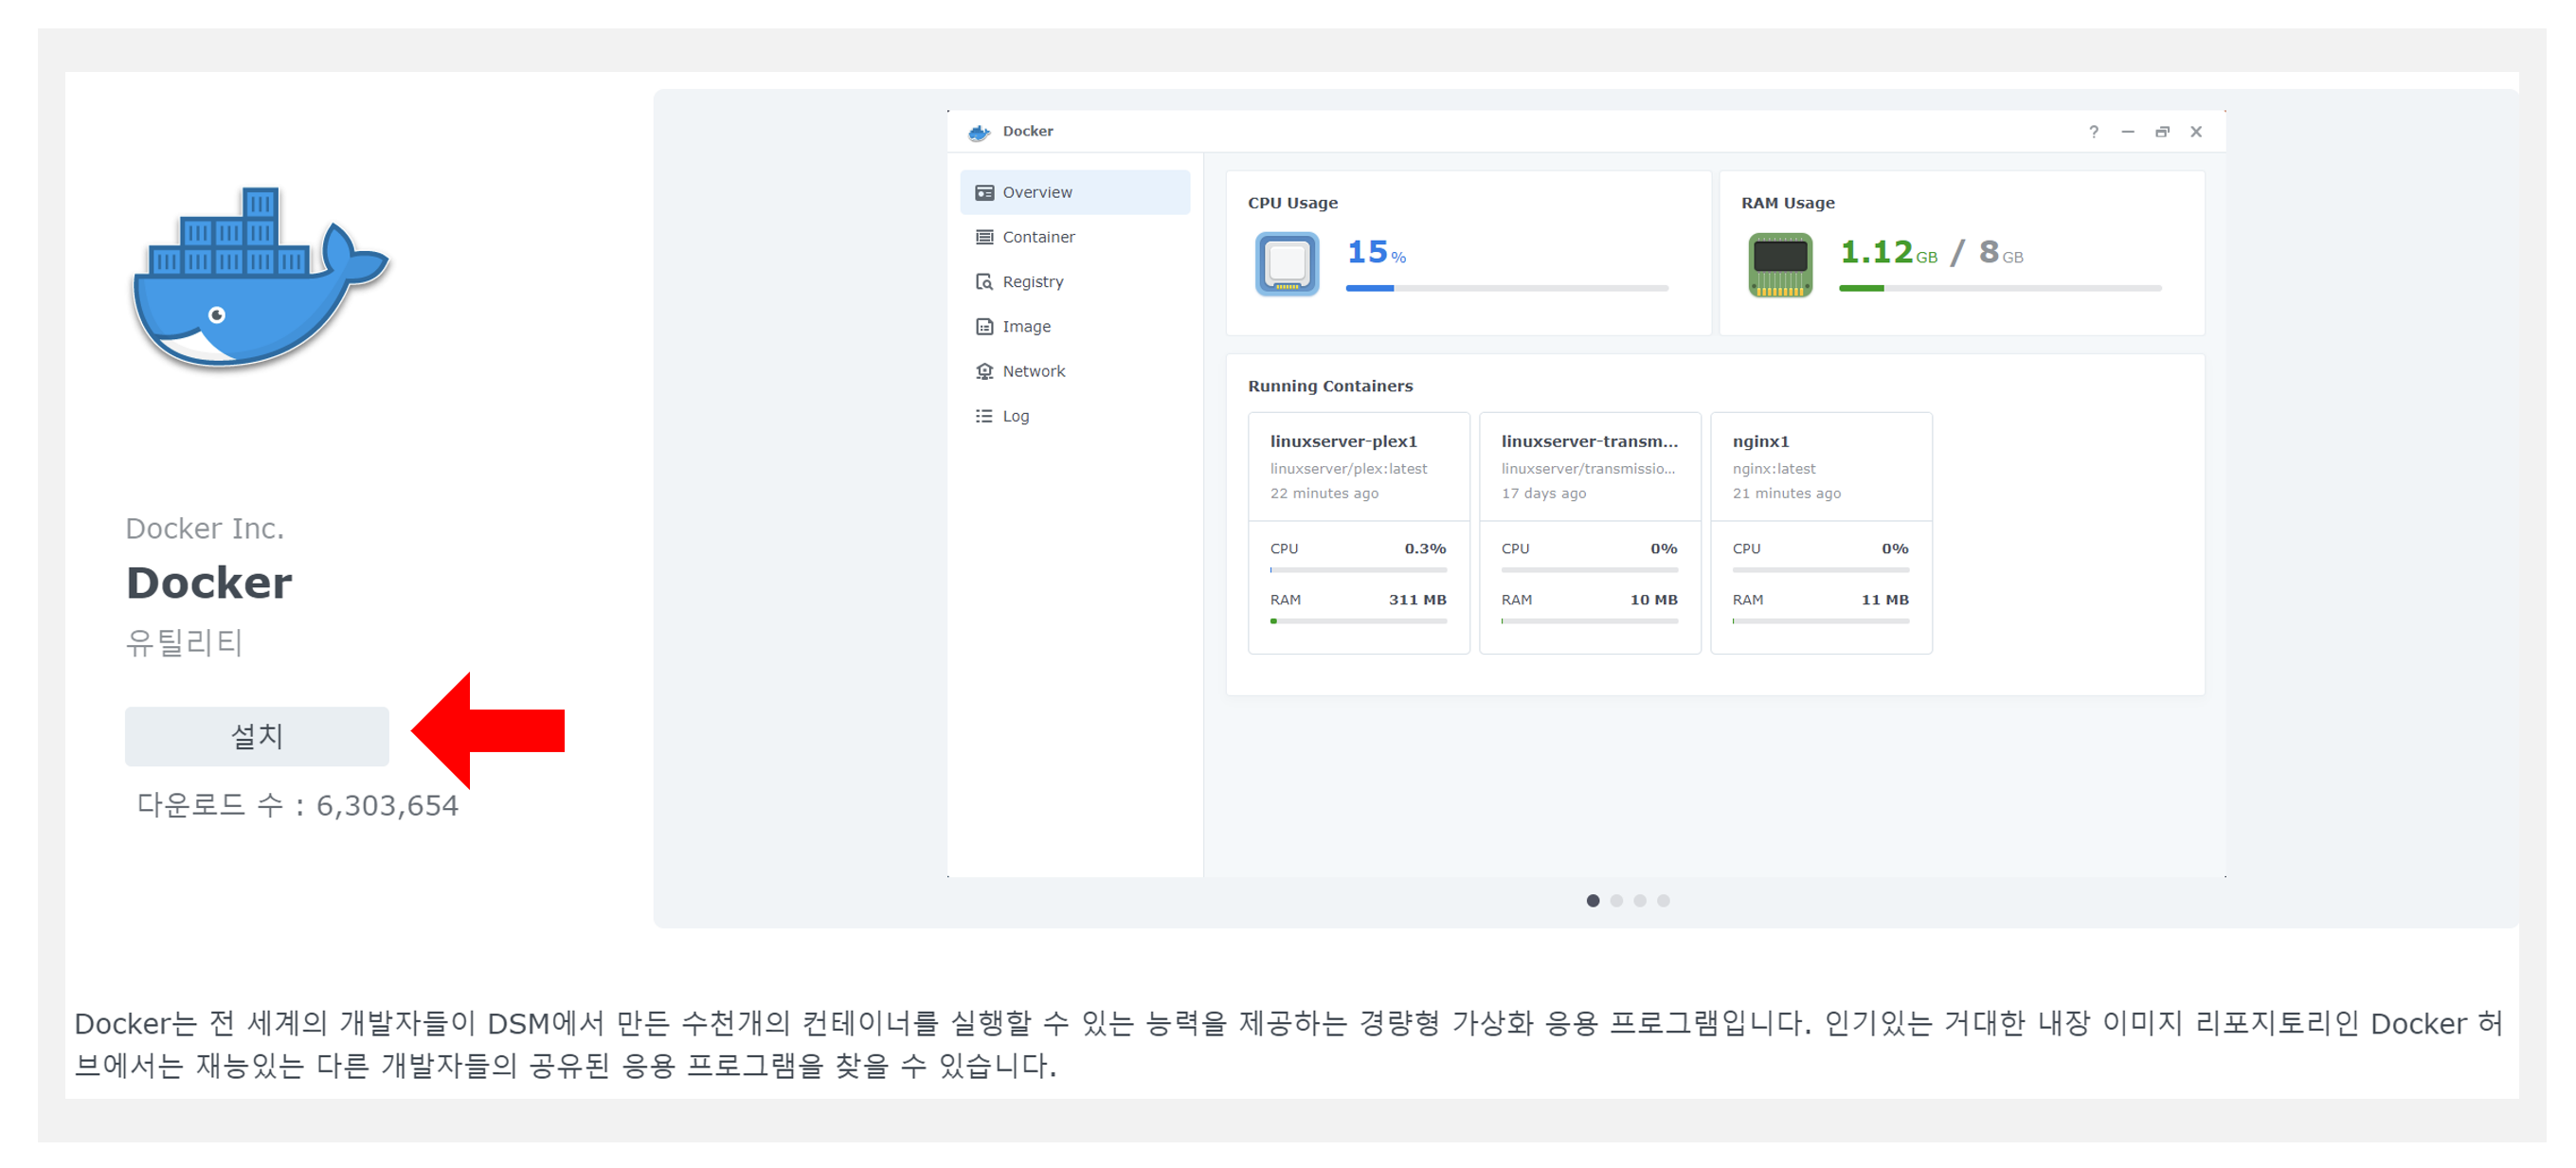The height and width of the screenshot is (1168, 2576).
Task: Switch to the Image section
Action: point(1075,327)
